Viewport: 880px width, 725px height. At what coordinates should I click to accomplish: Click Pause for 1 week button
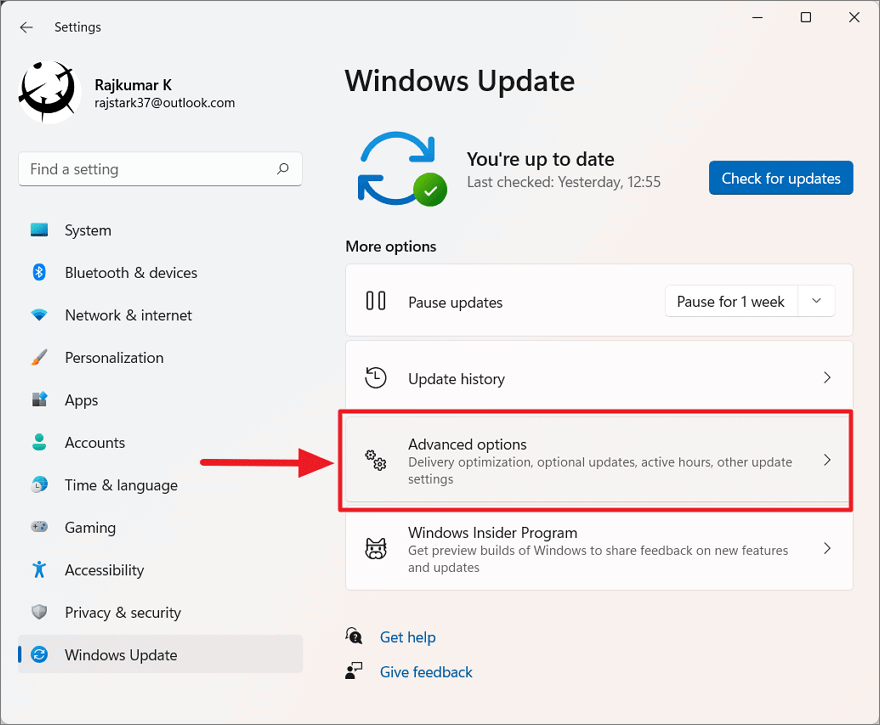[x=731, y=301]
